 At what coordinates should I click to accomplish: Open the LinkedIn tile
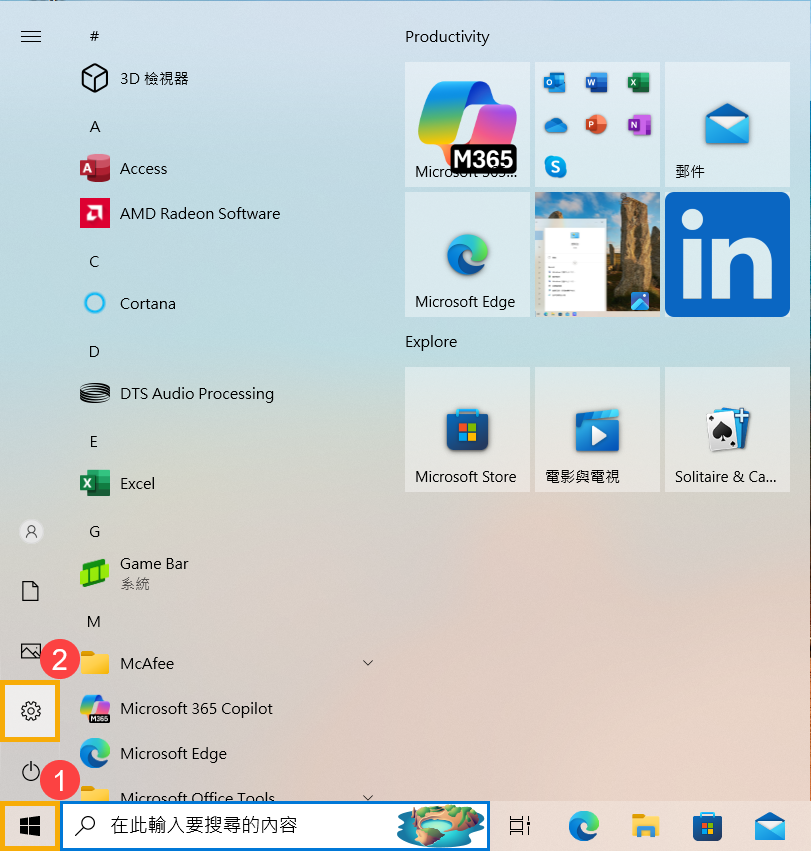(727, 255)
